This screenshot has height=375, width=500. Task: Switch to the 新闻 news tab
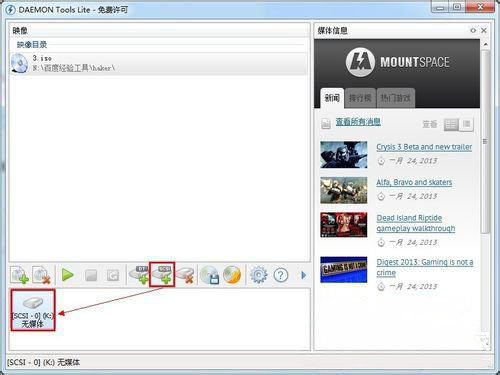point(332,98)
